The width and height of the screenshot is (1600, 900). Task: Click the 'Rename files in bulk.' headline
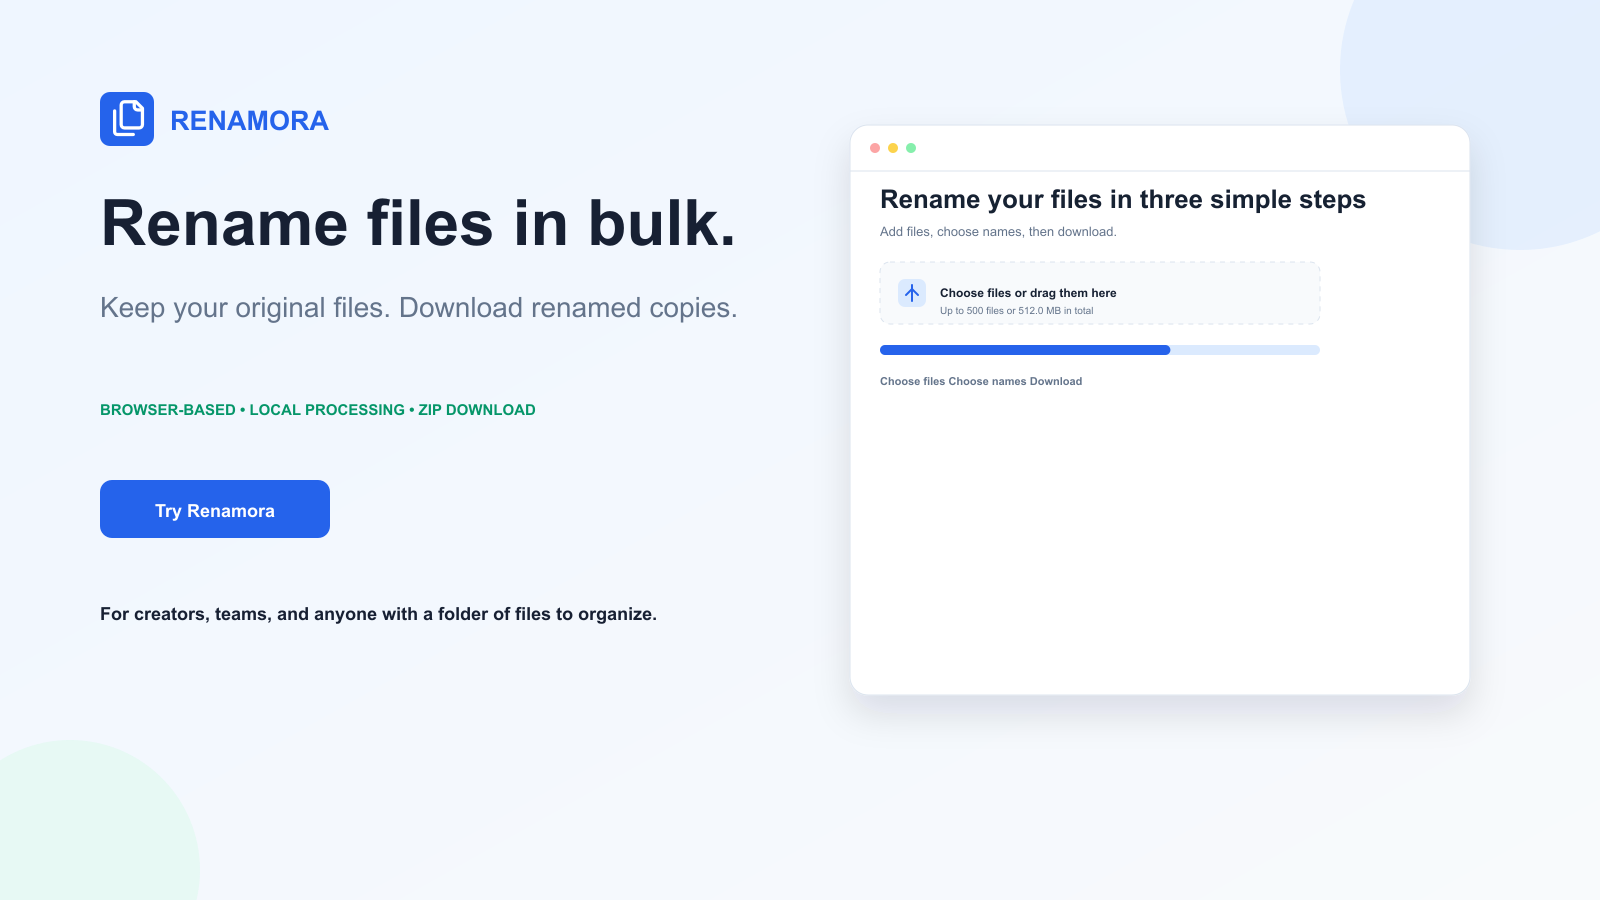tap(418, 223)
